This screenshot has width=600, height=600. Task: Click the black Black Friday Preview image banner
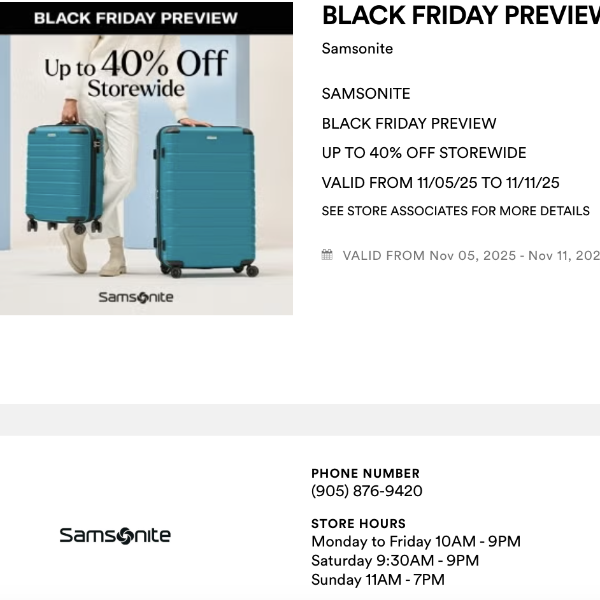(x=146, y=18)
